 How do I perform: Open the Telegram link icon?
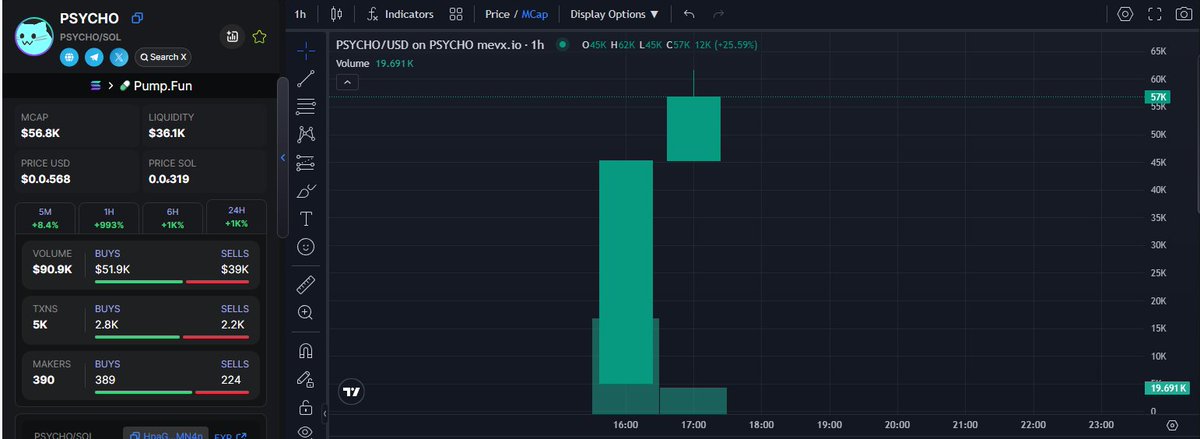(x=95, y=57)
